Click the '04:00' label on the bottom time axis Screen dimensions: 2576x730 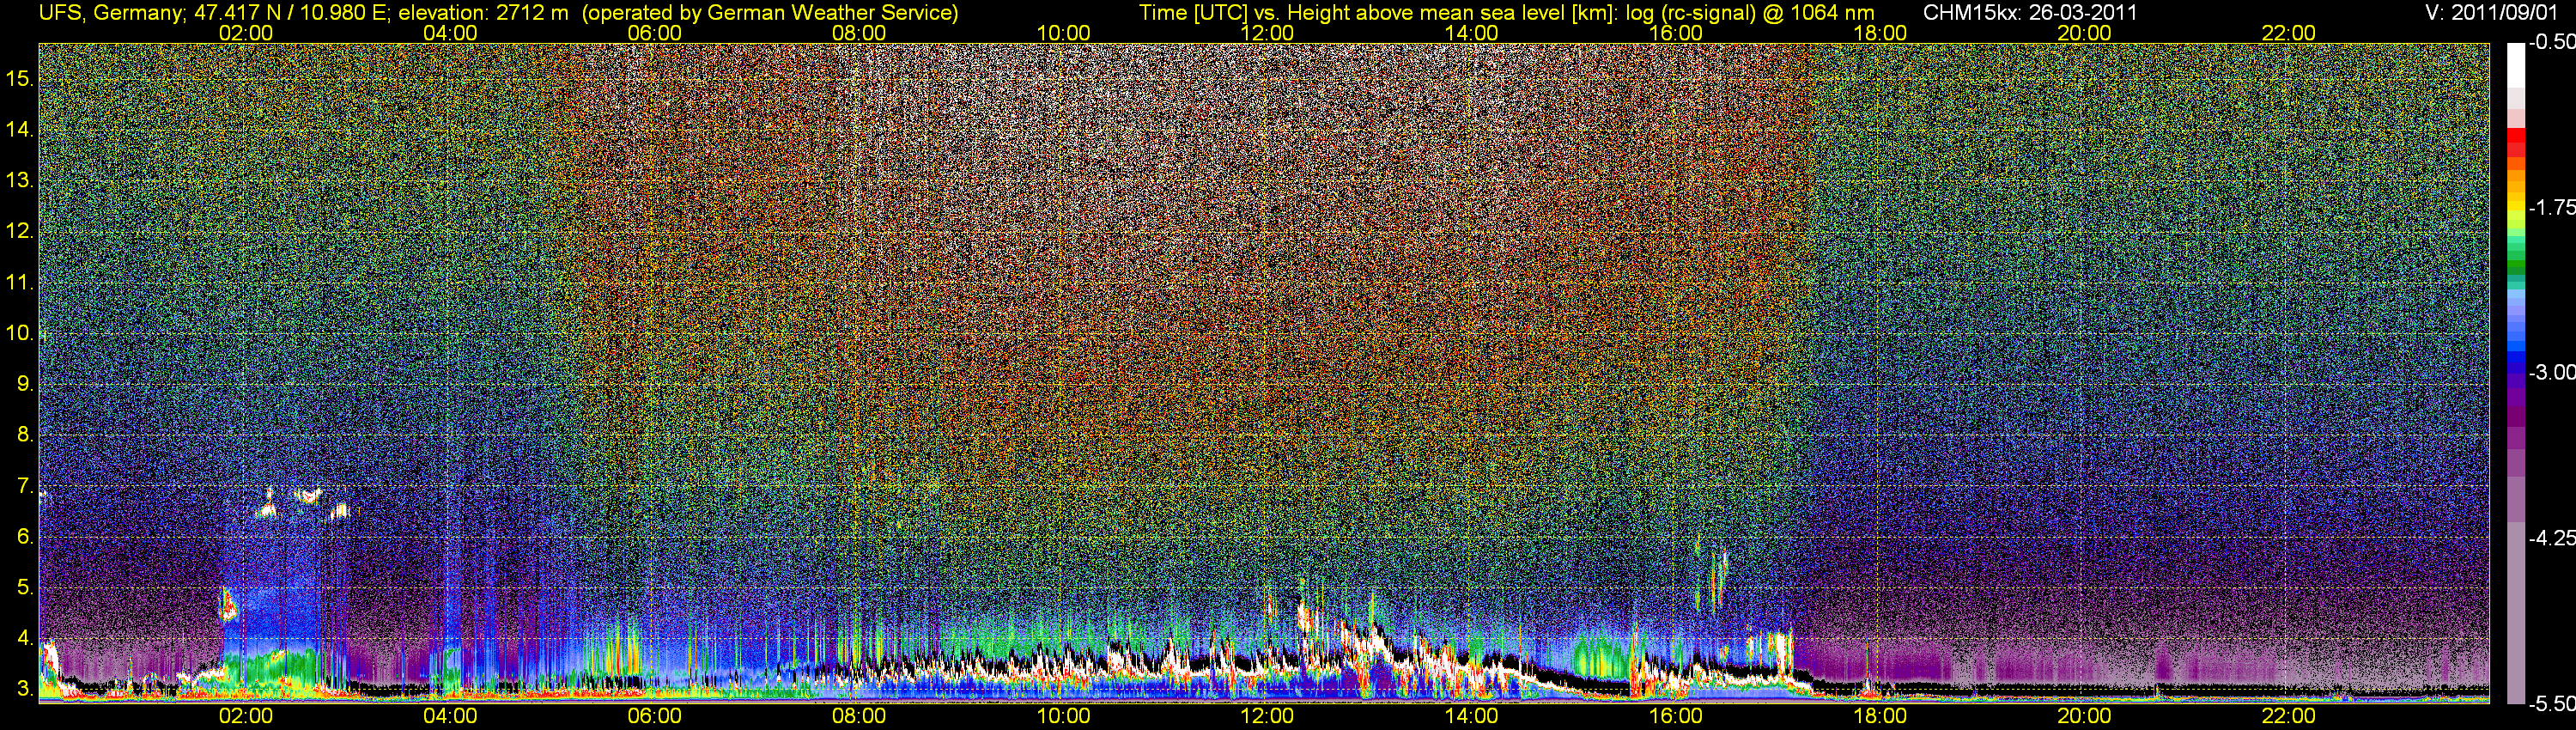pyautogui.click(x=450, y=716)
